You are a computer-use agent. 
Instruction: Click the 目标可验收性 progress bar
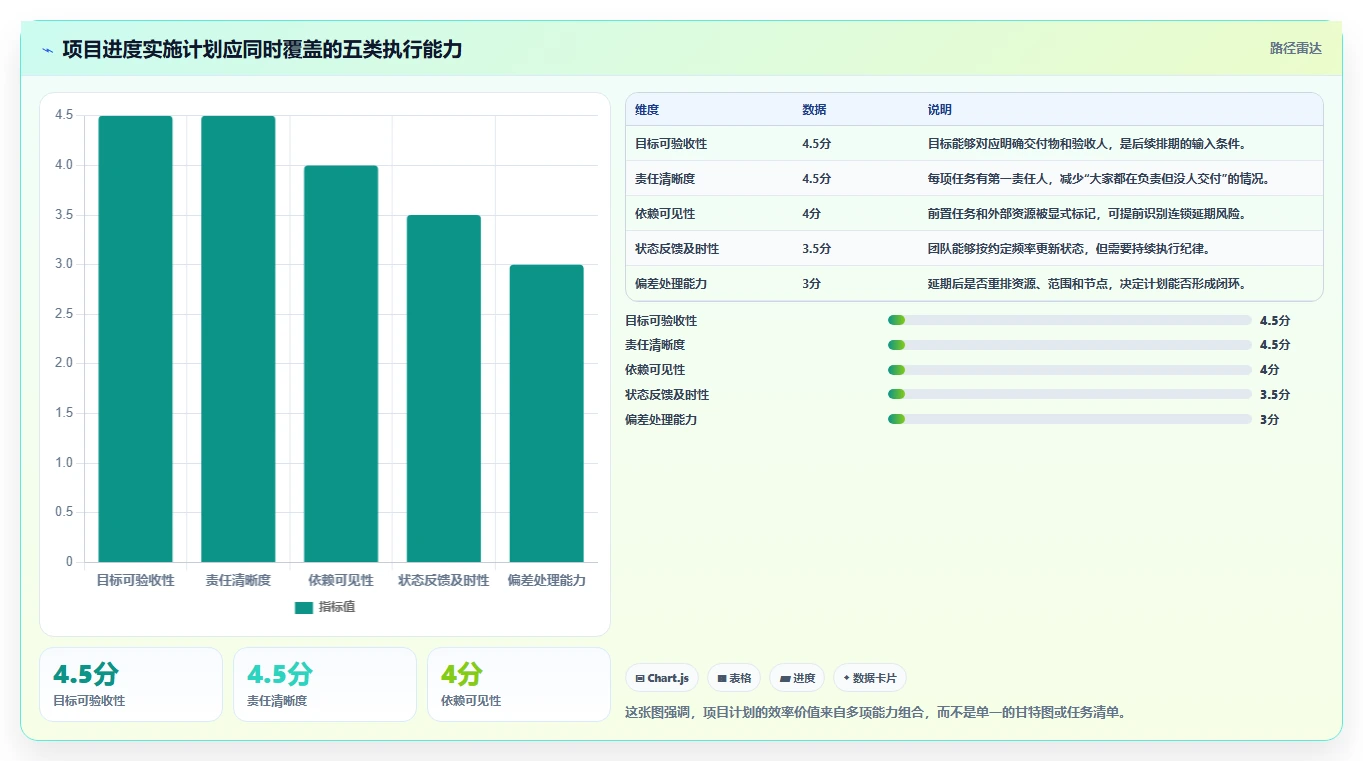pos(1070,320)
